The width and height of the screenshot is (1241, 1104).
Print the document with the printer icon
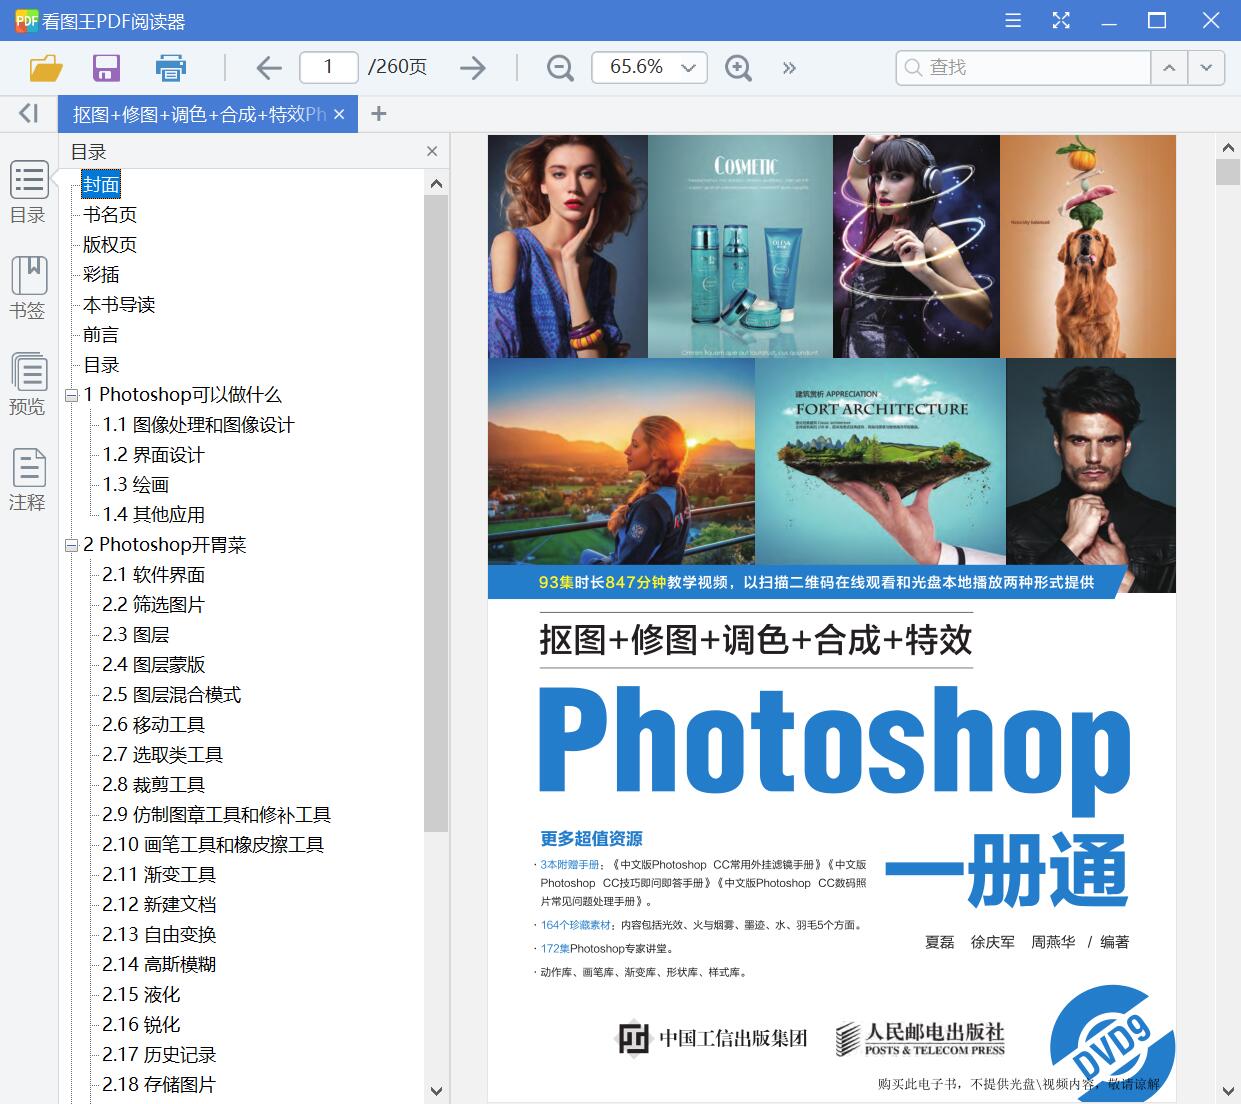click(x=171, y=68)
